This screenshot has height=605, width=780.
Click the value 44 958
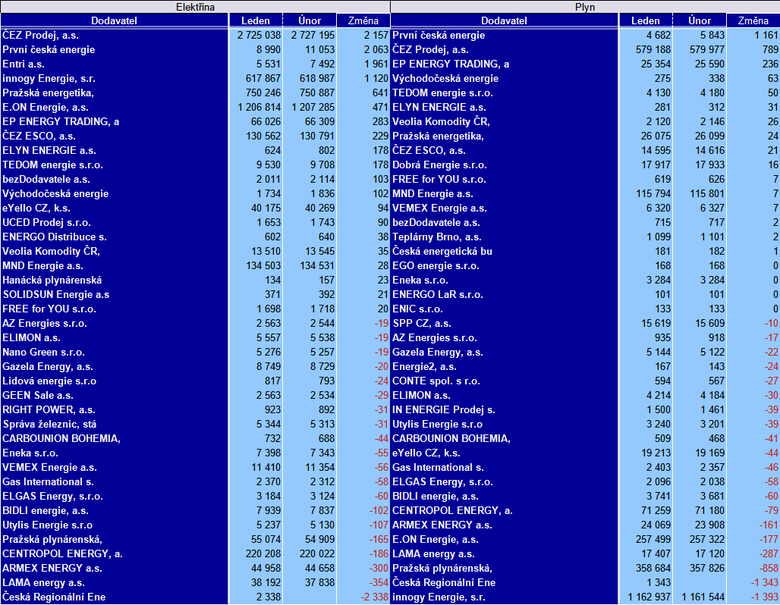click(x=266, y=569)
